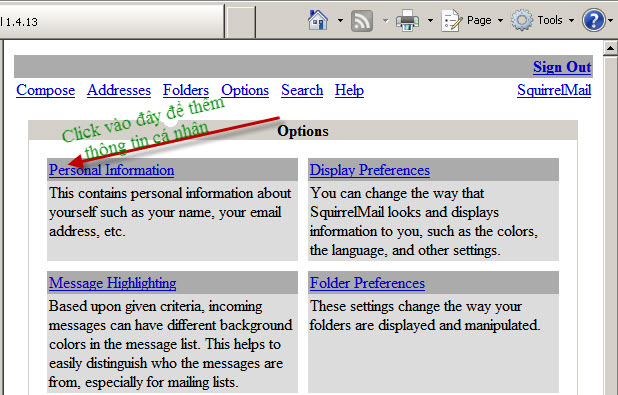Expand the Help icon dropdown arrow
Image resolution: width=618 pixels, height=395 pixels.
point(611,20)
